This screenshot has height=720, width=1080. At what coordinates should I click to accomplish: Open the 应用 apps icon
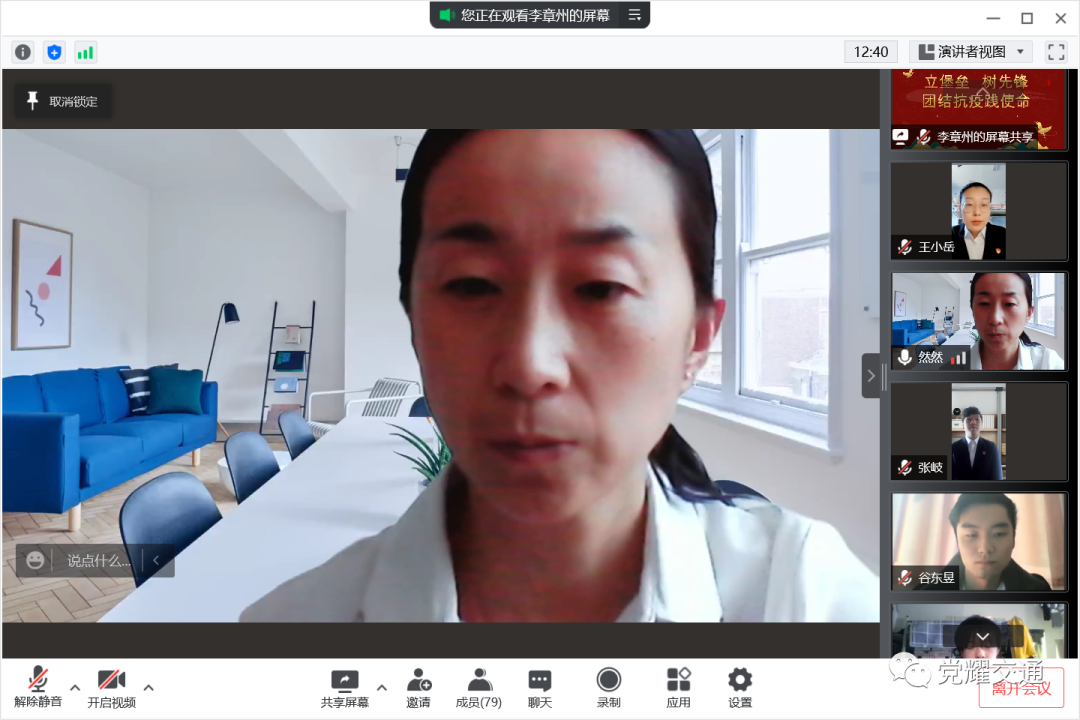679,688
